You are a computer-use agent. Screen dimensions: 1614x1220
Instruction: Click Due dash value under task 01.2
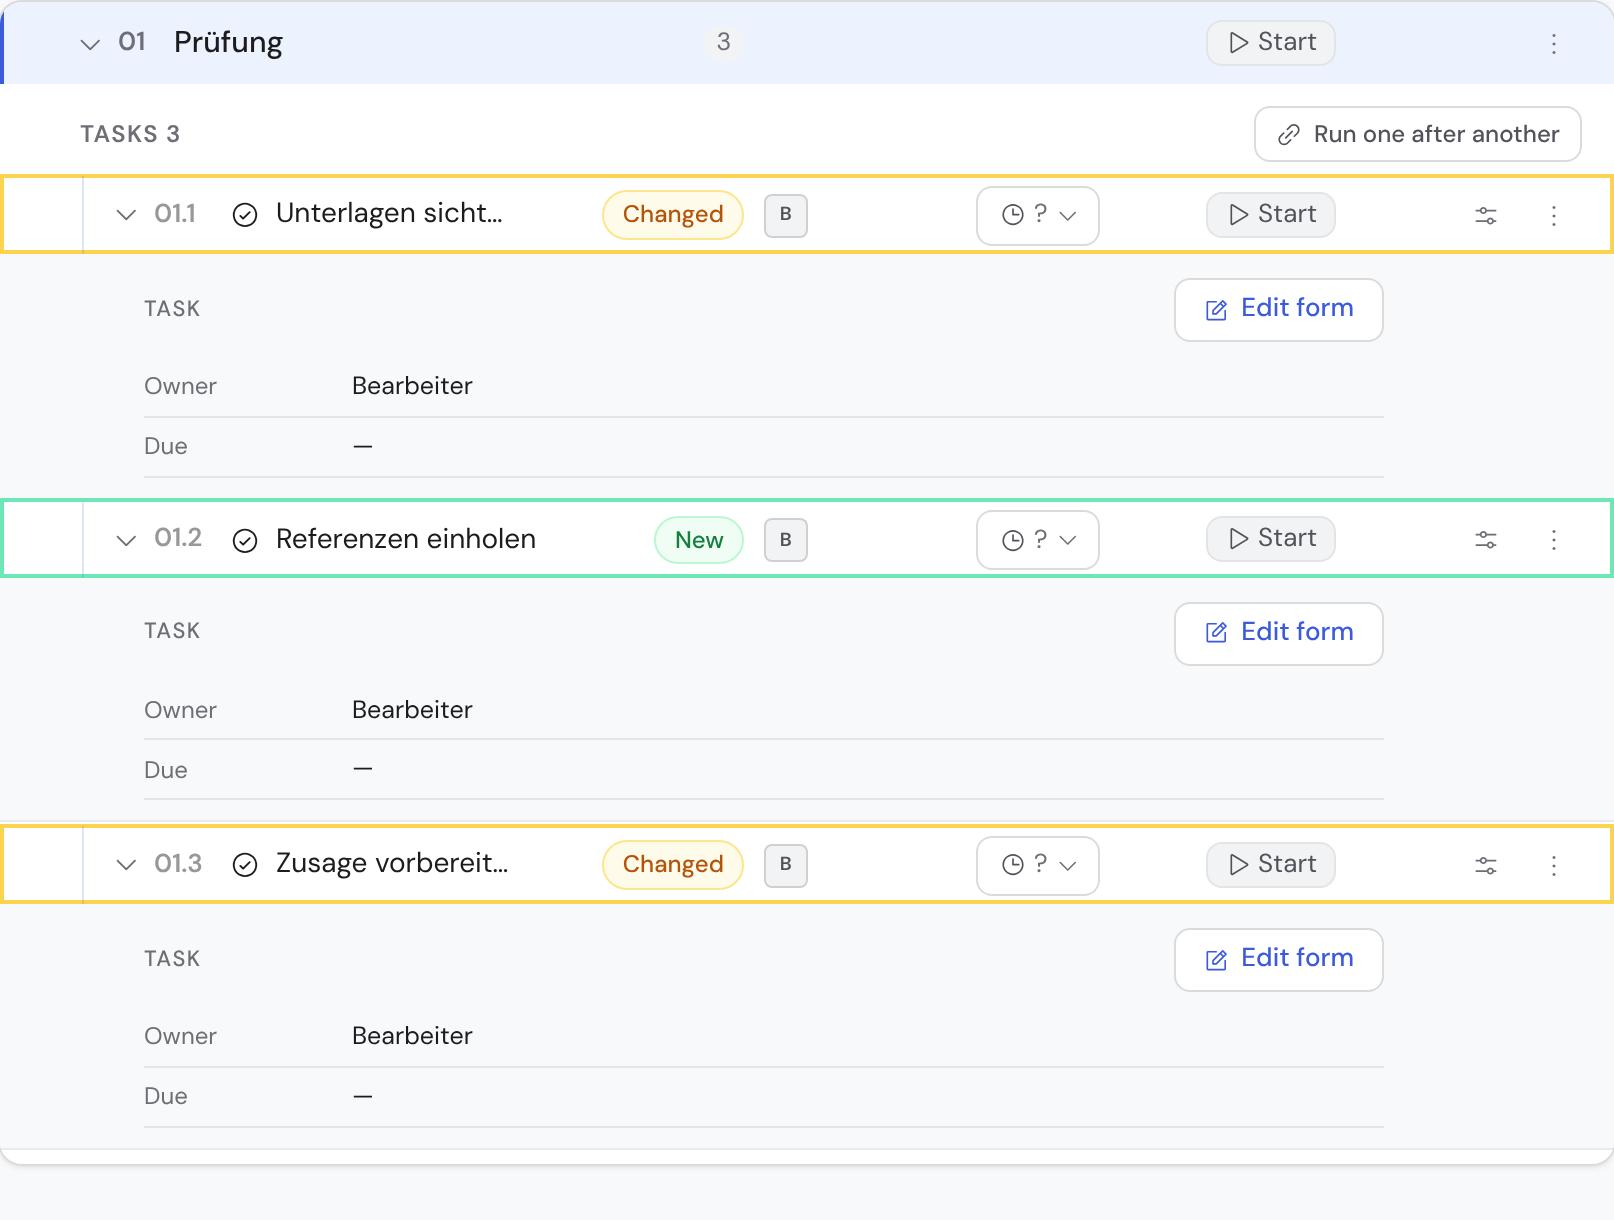(x=363, y=769)
